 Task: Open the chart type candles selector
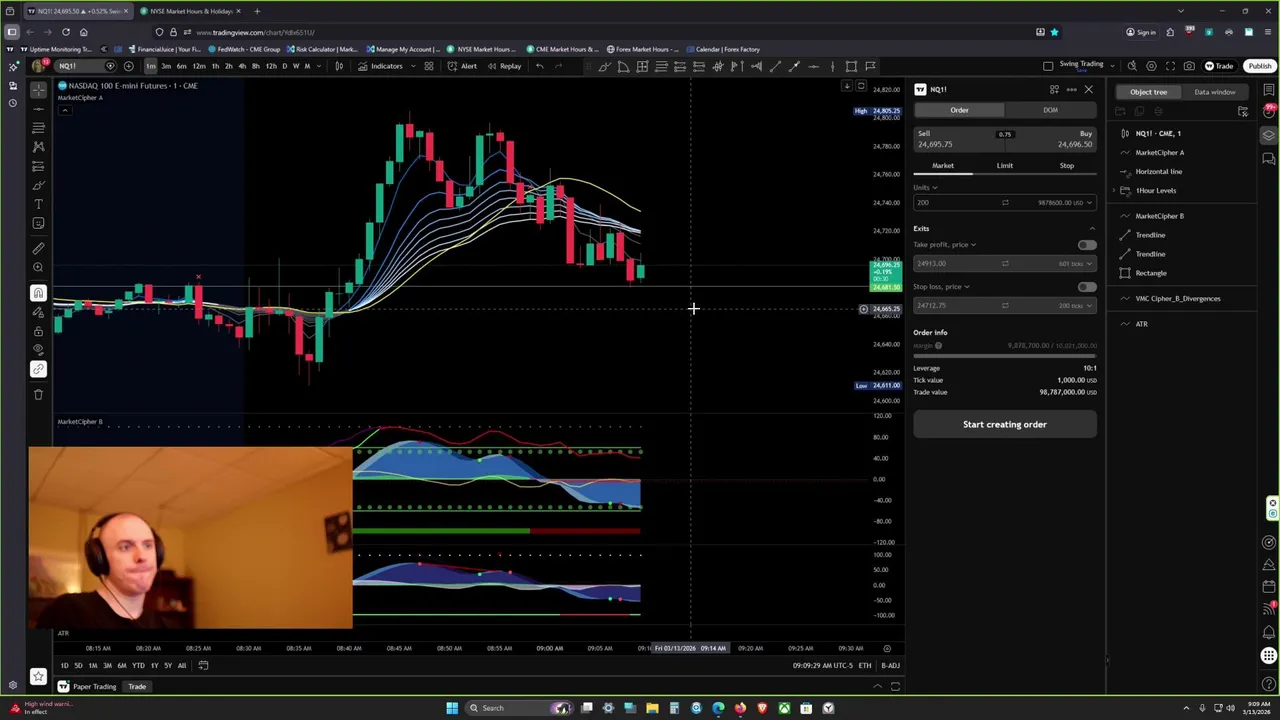pyautogui.click(x=339, y=66)
